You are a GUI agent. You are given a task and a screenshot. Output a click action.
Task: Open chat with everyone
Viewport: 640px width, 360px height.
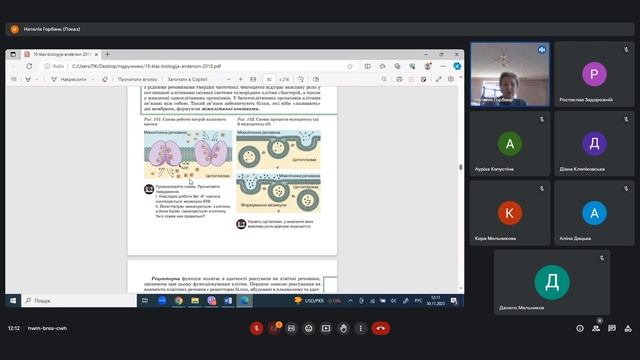pyautogui.click(x=612, y=328)
